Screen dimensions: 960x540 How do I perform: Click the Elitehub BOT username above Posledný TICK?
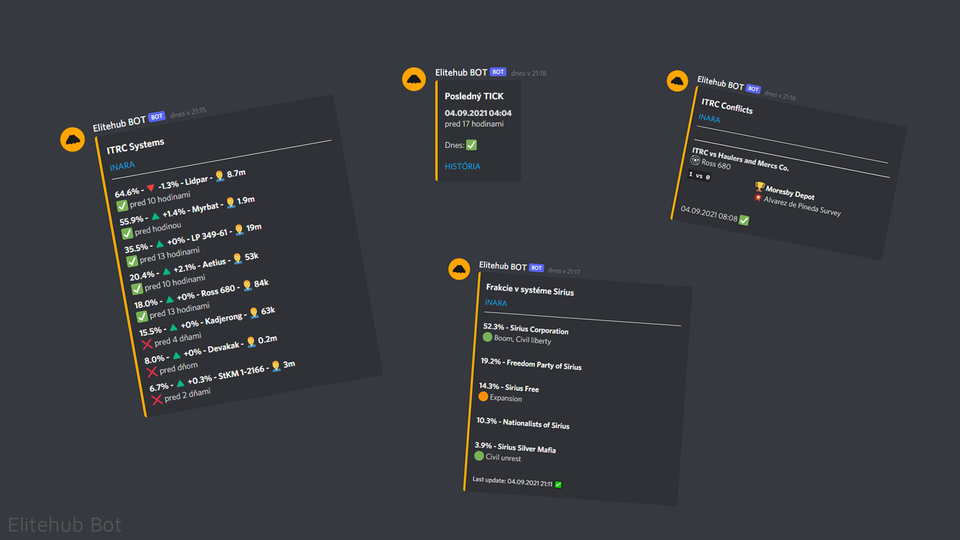(x=461, y=72)
